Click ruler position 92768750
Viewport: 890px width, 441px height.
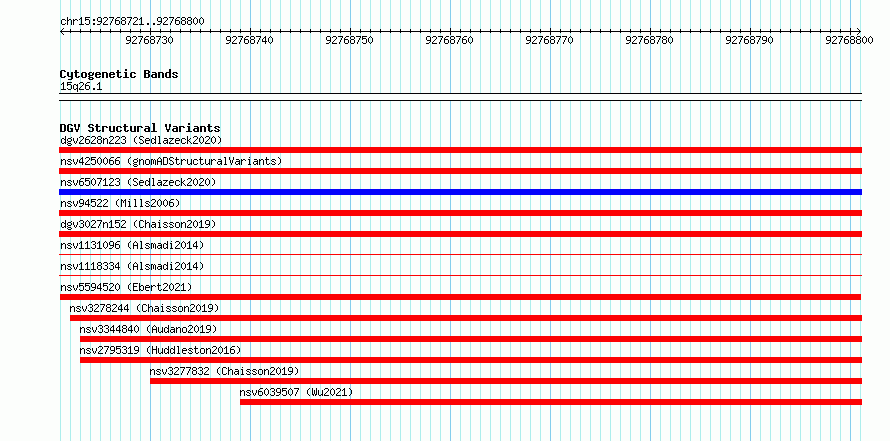pos(350,40)
